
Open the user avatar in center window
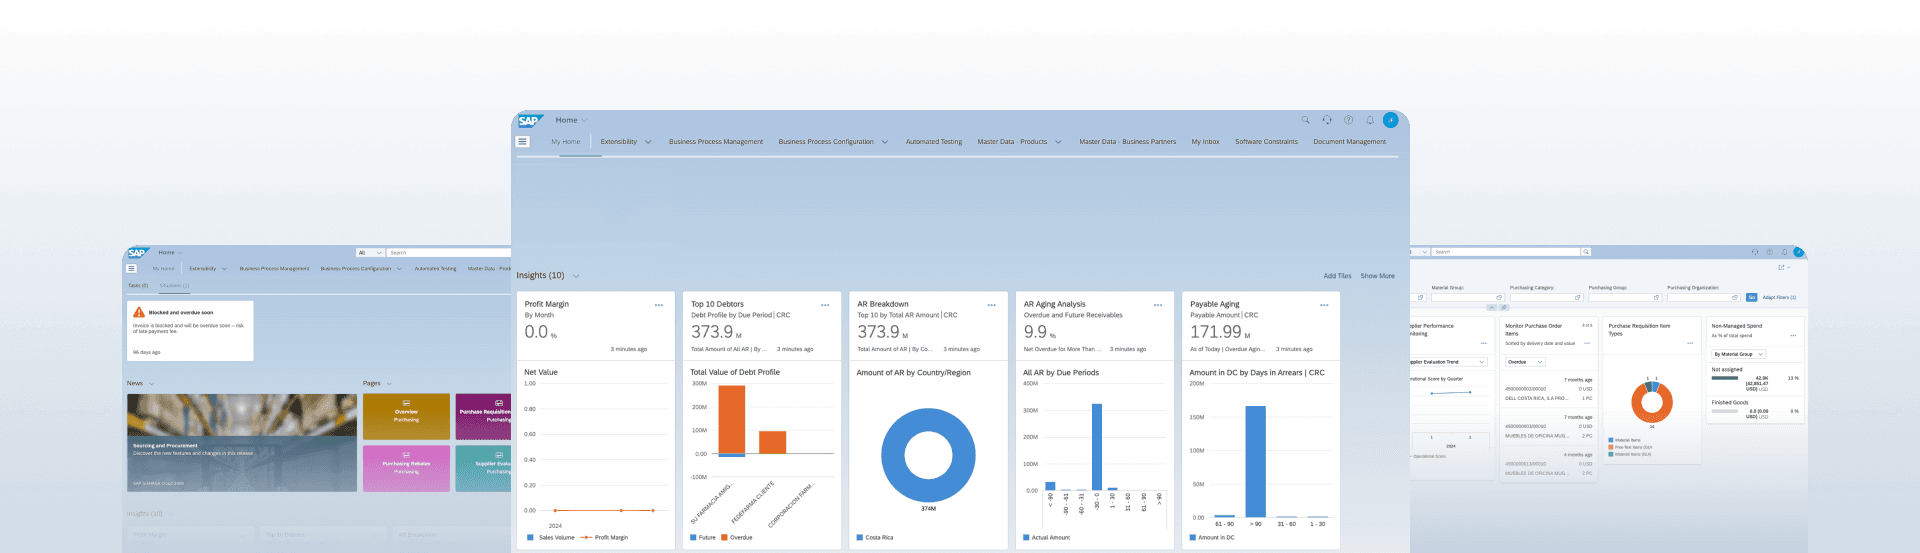click(1390, 120)
